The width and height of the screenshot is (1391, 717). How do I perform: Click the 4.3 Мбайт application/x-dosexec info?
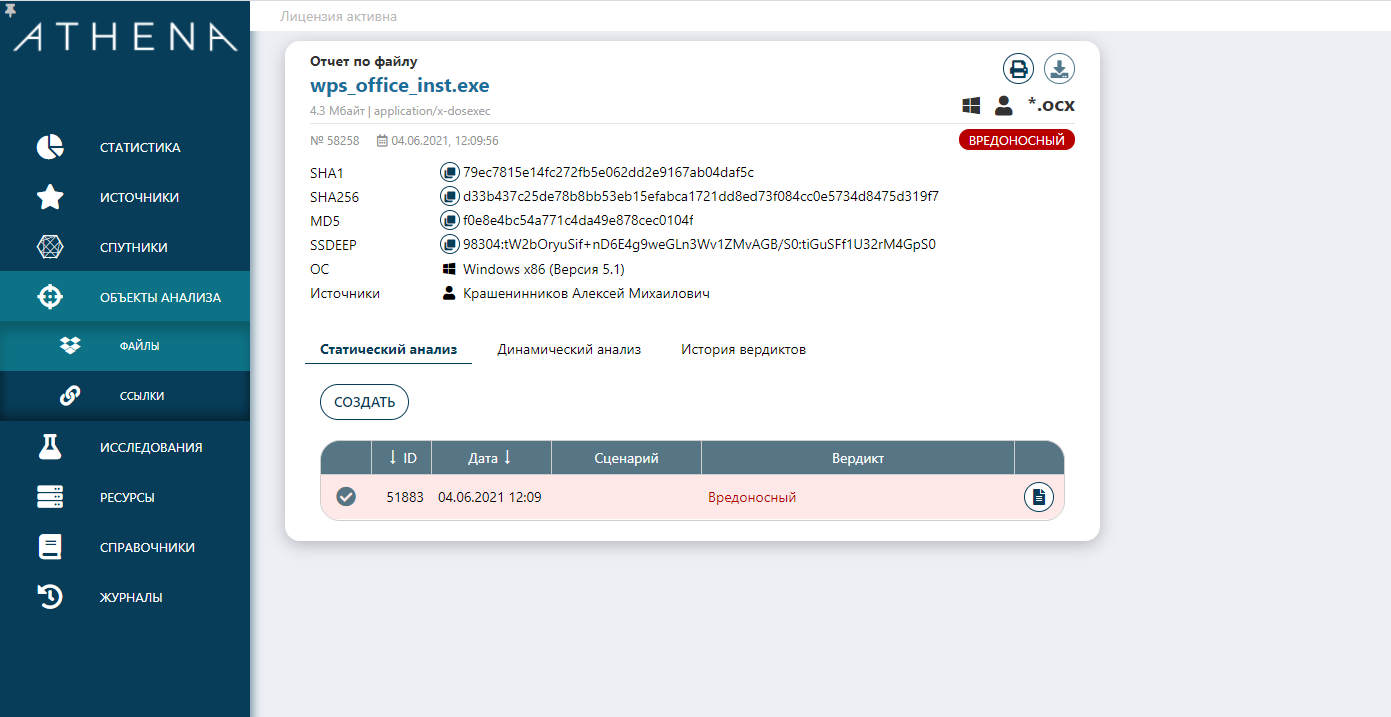pos(400,111)
